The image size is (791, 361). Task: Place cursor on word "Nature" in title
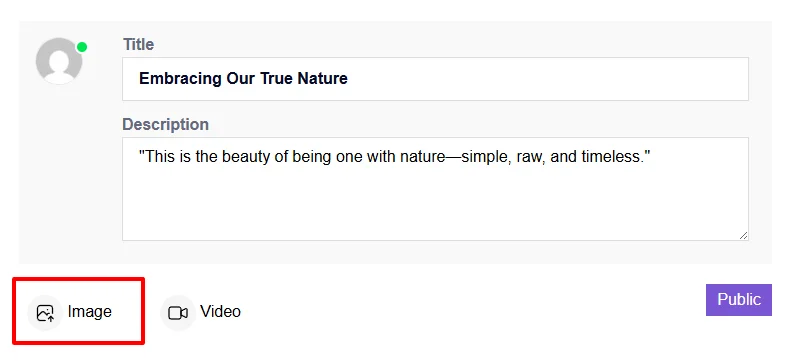[x=322, y=79]
